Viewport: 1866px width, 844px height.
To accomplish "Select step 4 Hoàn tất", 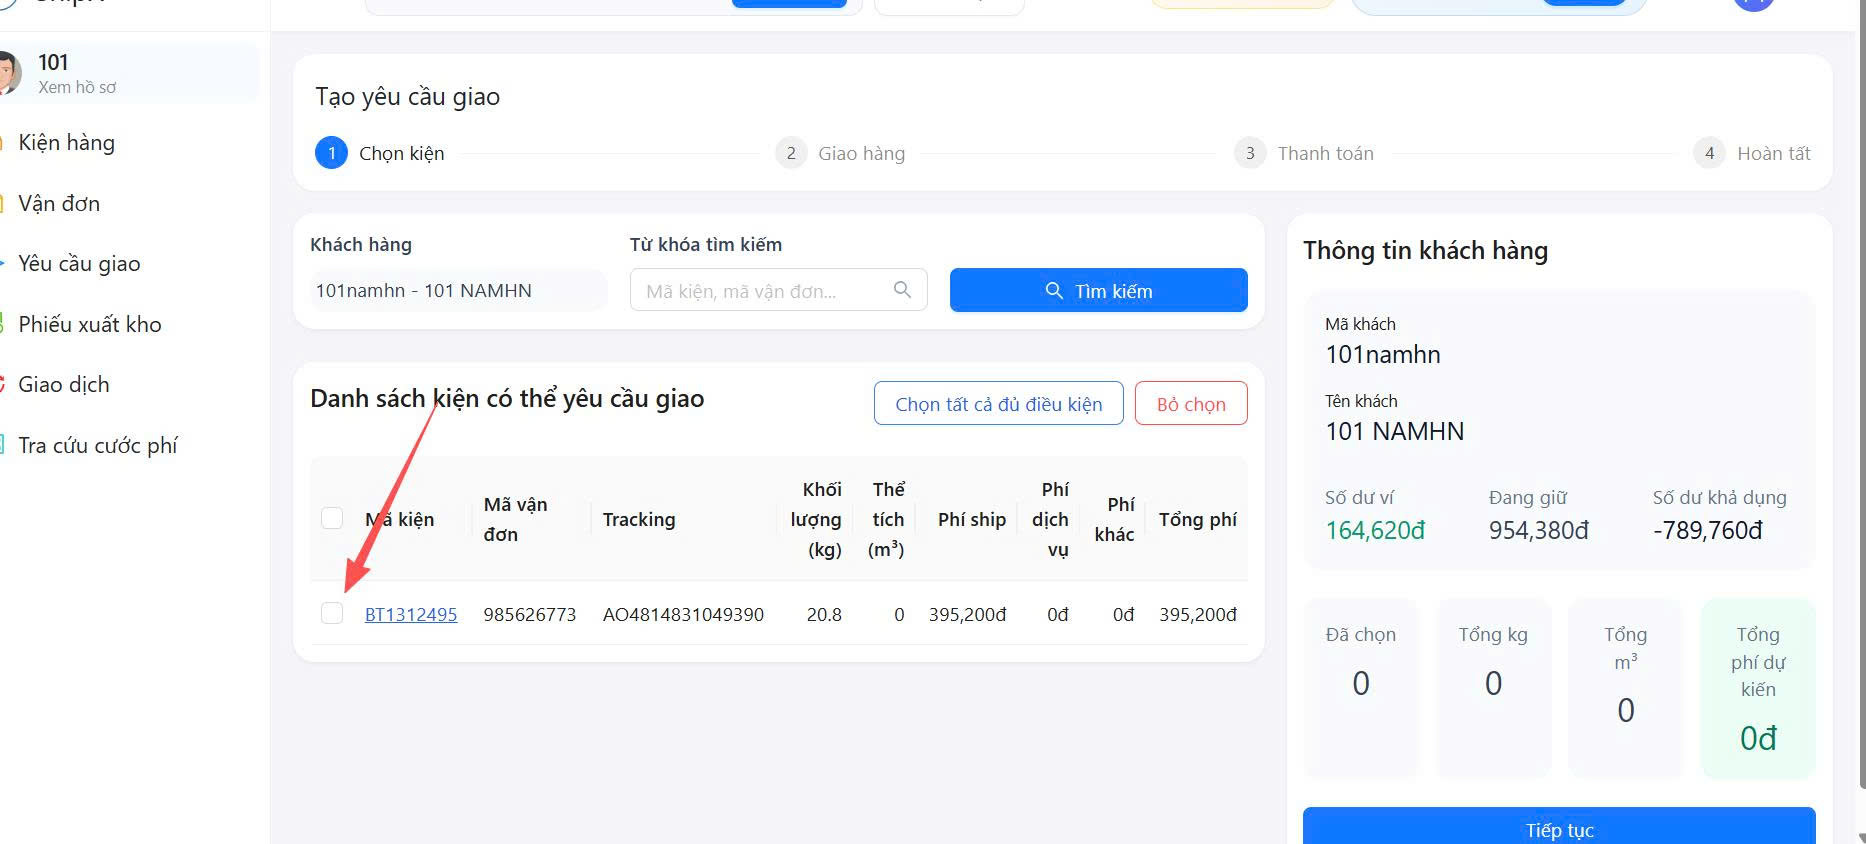I will pyautogui.click(x=1752, y=153).
